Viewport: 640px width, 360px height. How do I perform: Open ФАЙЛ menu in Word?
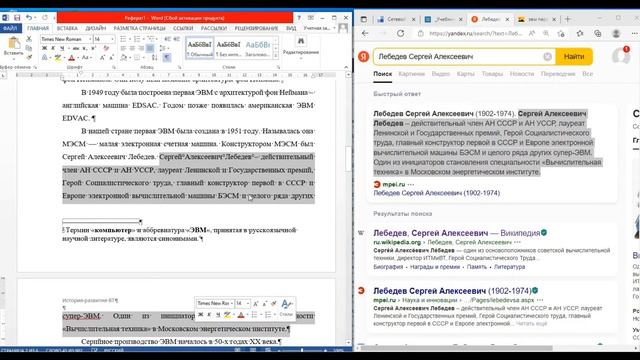tap(11, 28)
